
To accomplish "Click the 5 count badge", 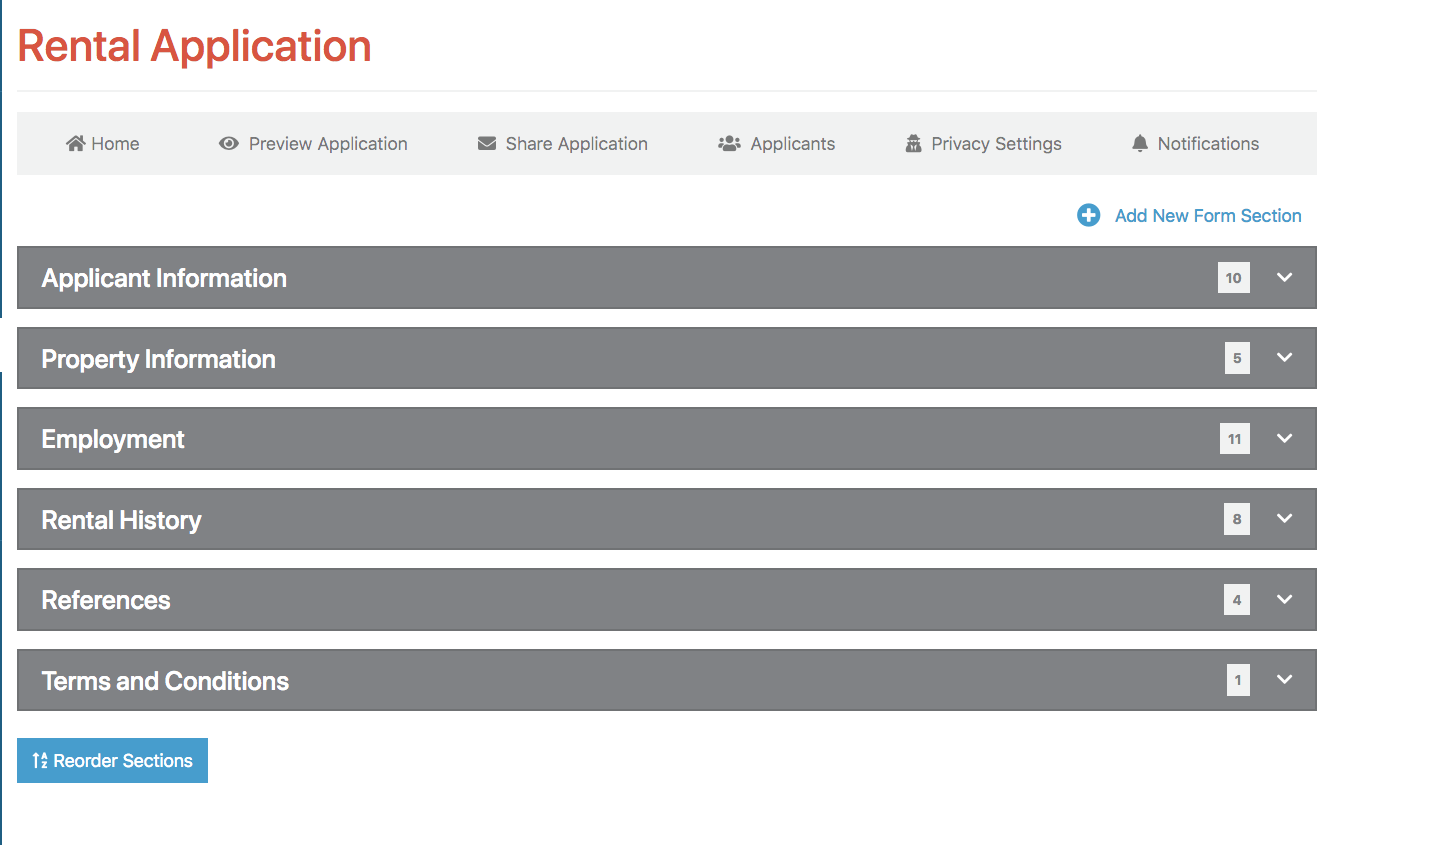I will [1237, 358].
